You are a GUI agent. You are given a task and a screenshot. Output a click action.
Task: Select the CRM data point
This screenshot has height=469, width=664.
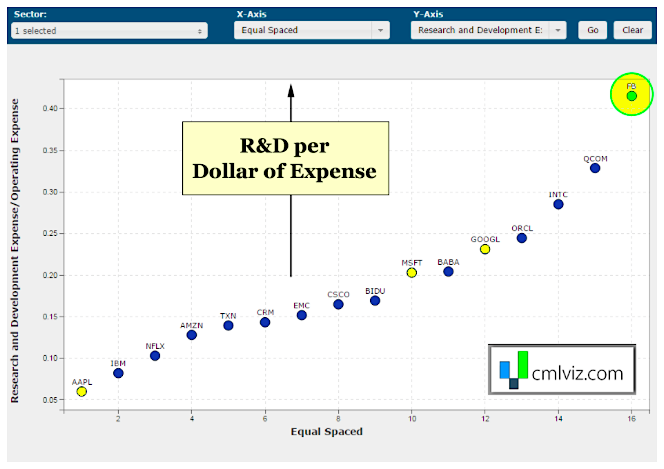(x=265, y=322)
